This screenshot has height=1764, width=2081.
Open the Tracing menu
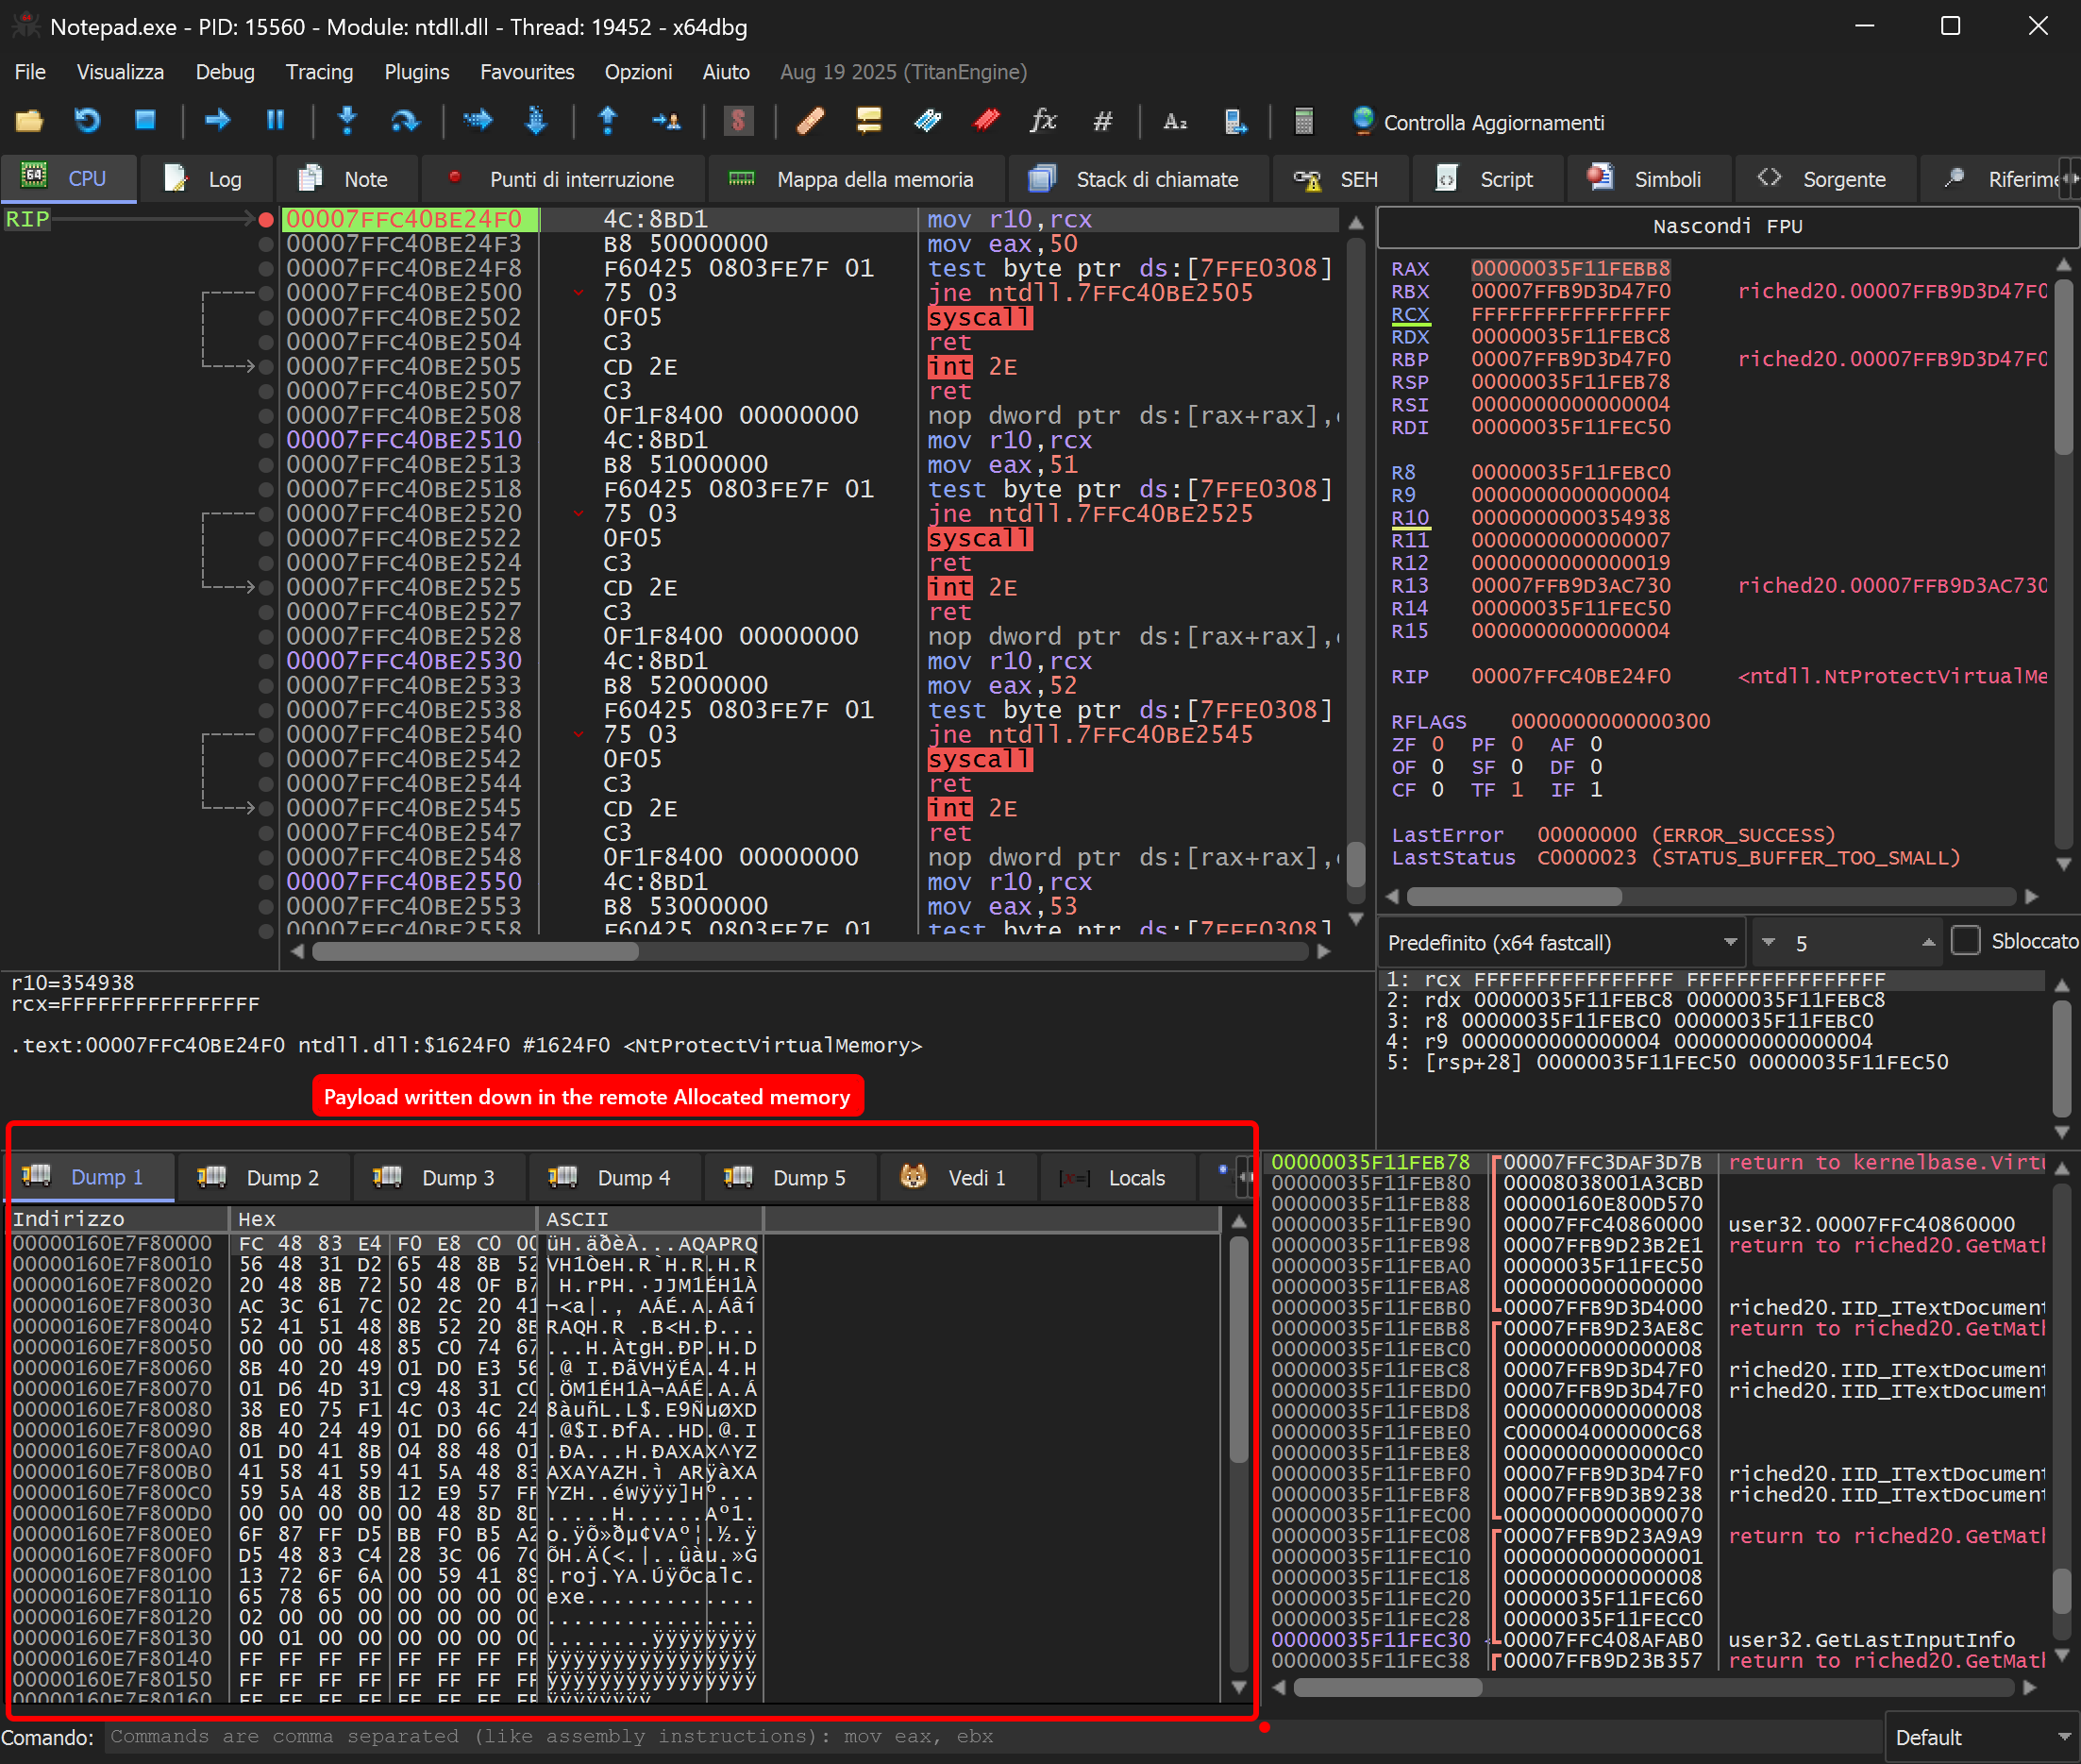[319, 71]
